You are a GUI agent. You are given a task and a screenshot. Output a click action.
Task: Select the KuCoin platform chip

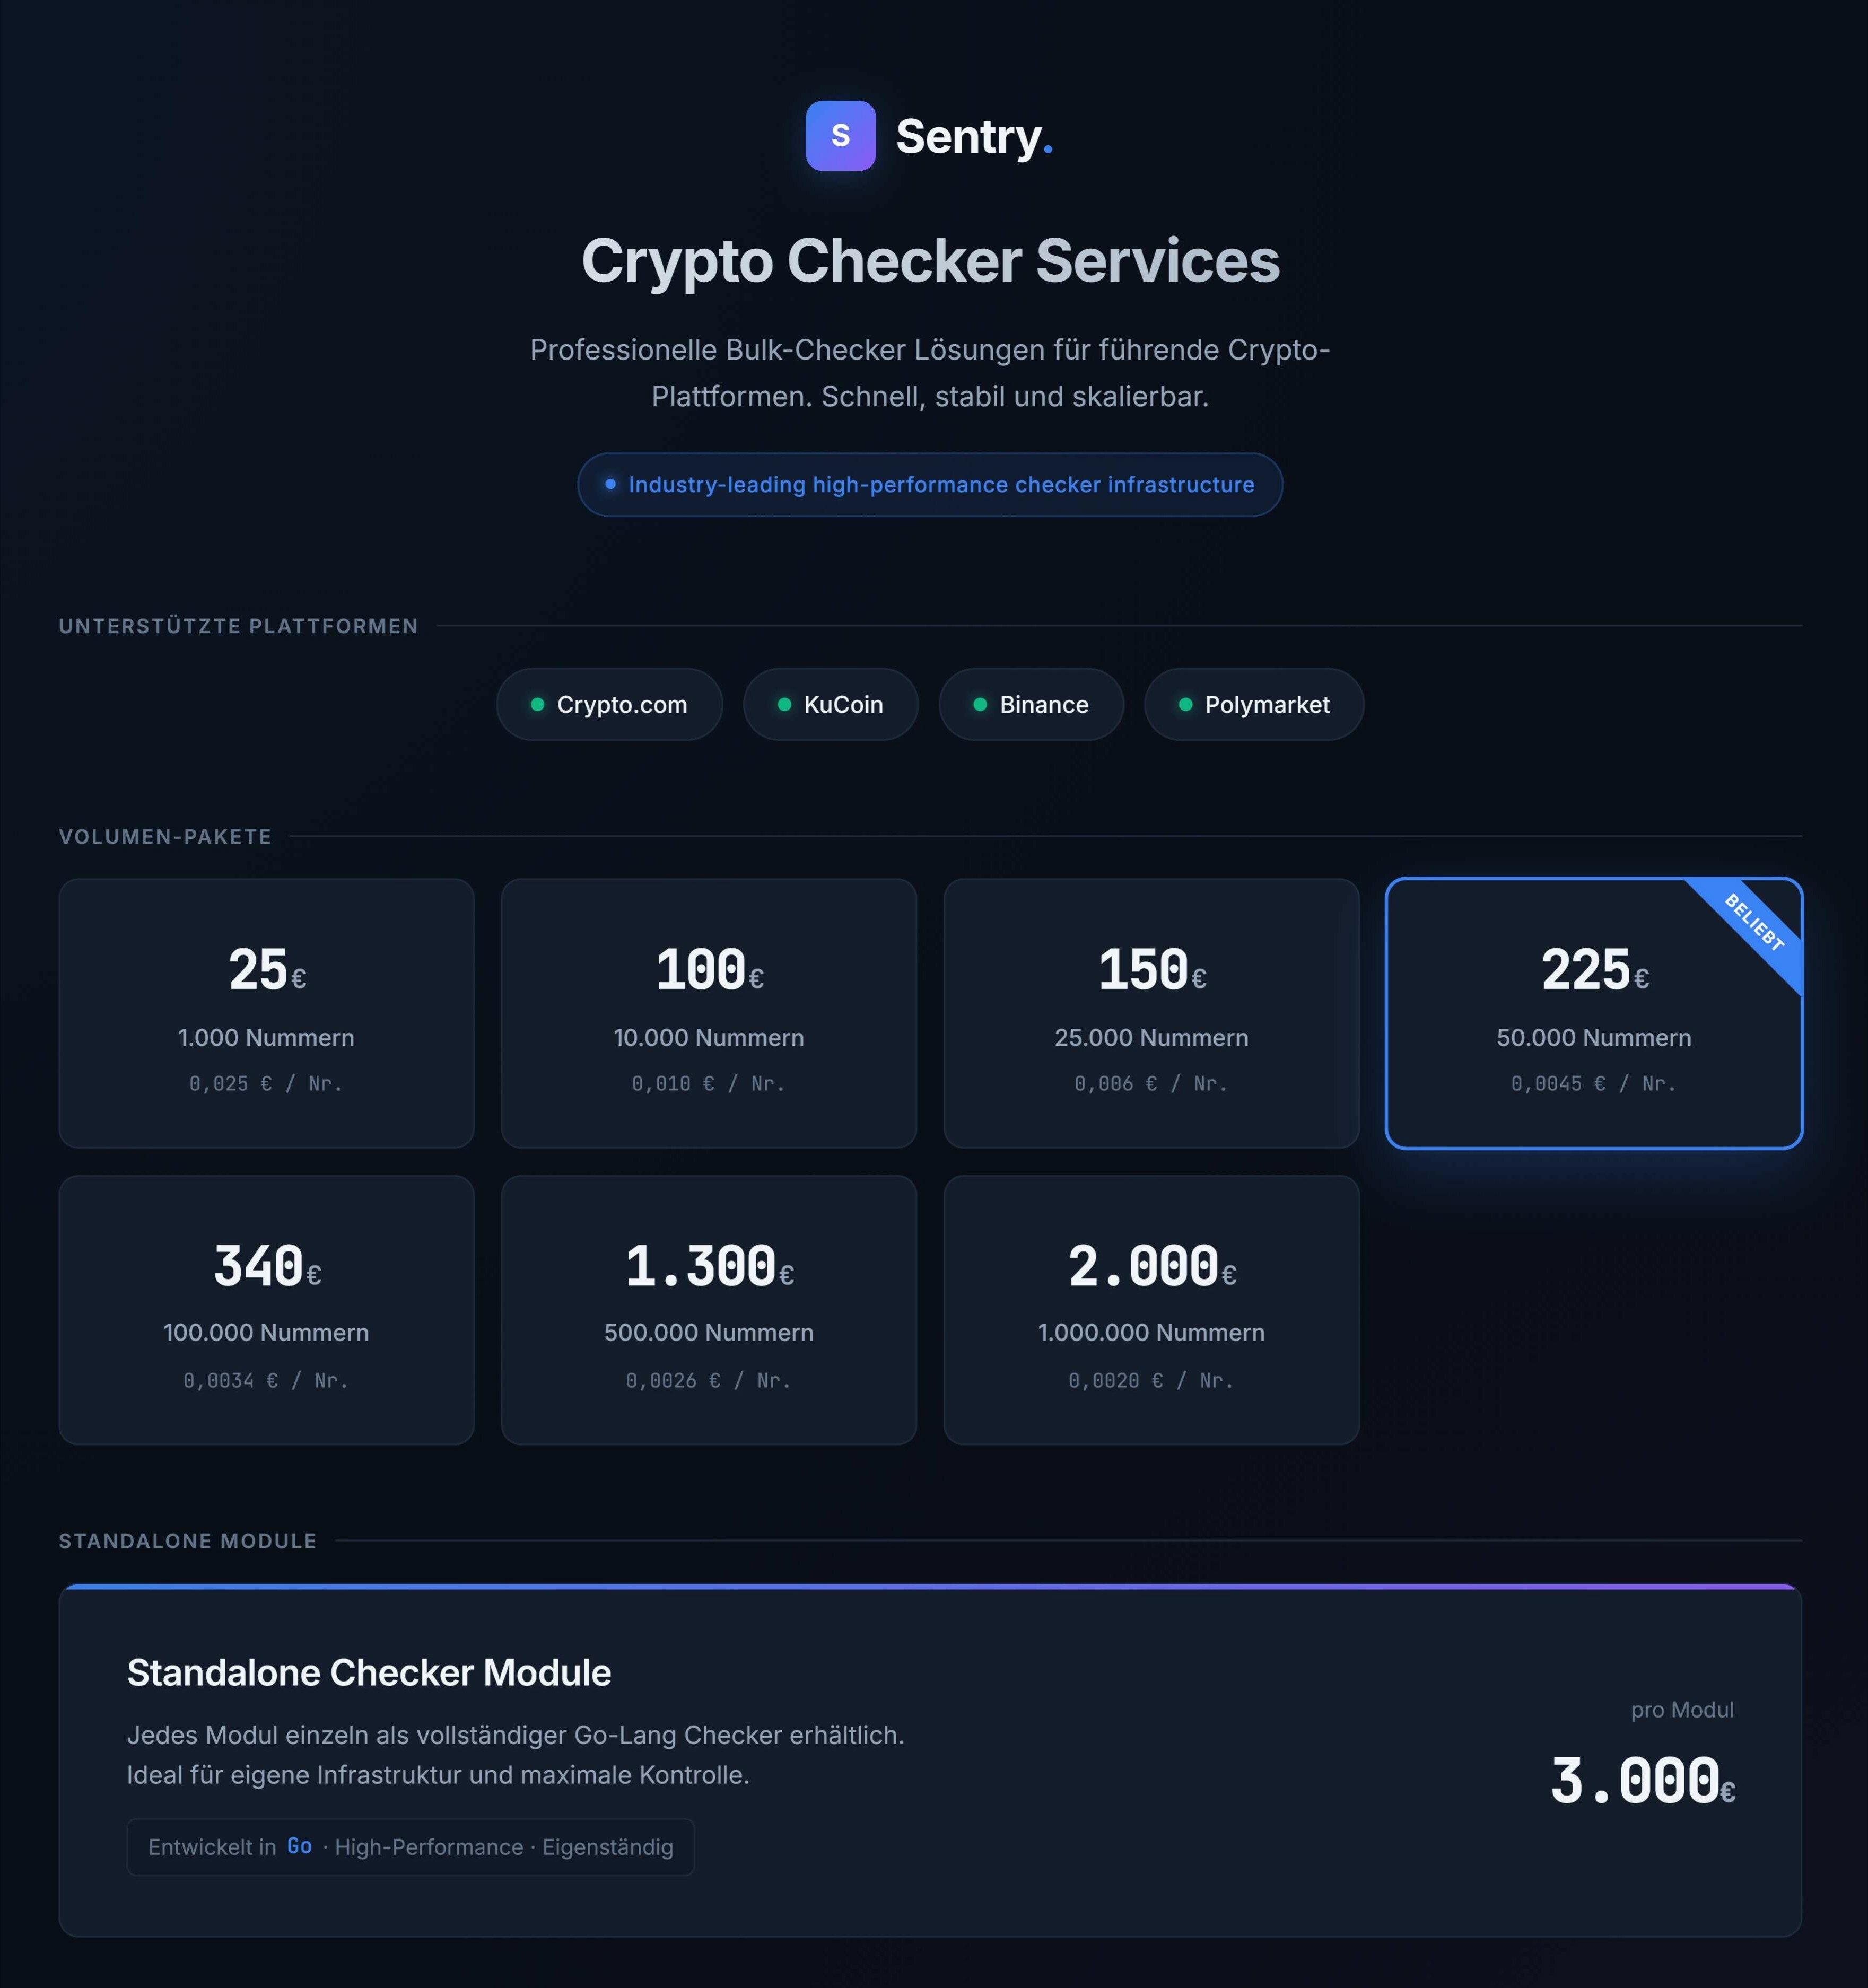(x=830, y=704)
